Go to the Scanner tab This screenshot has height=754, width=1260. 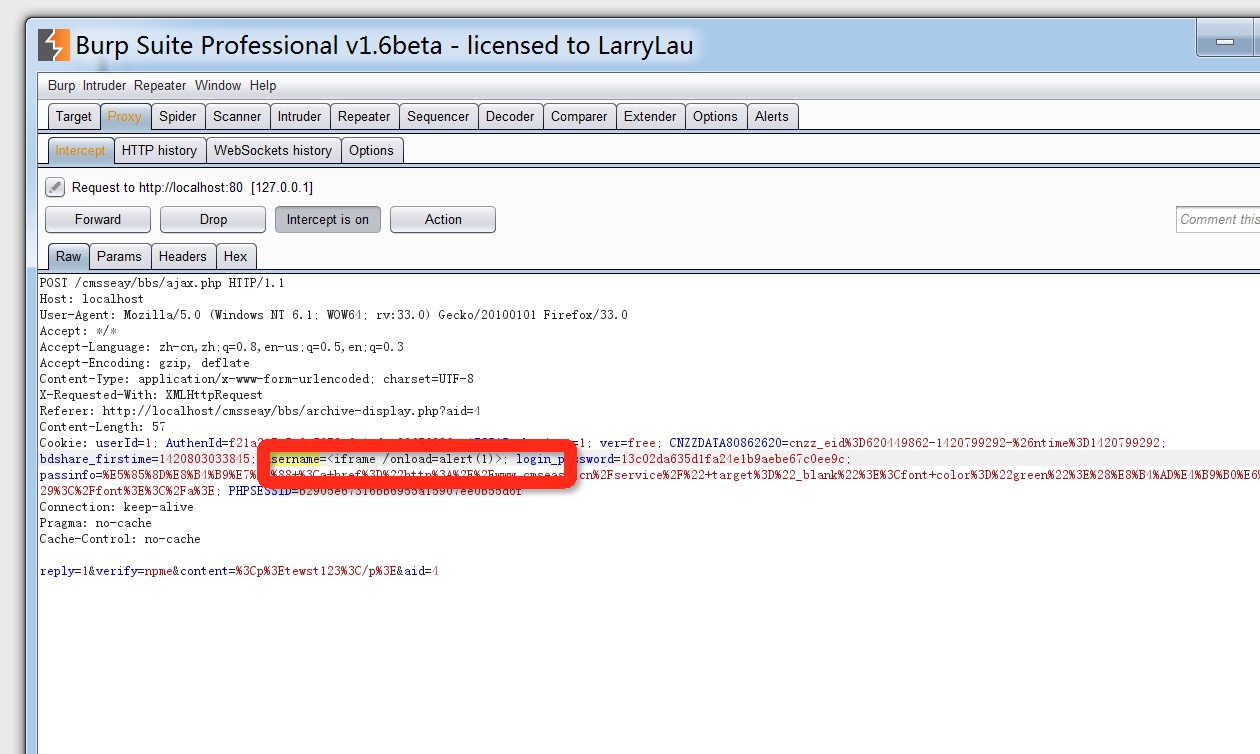pyautogui.click(x=237, y=116)
